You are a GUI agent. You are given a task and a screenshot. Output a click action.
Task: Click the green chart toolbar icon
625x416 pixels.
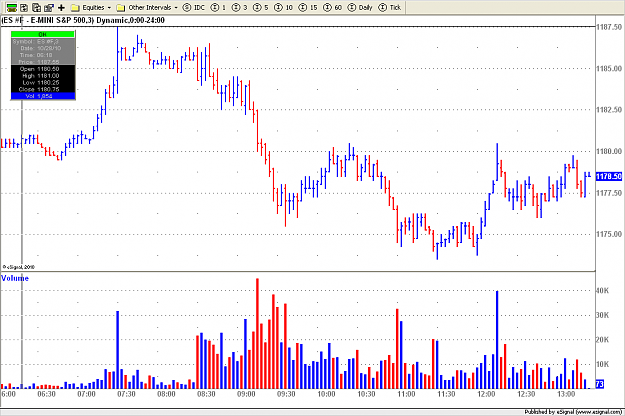(12, 7)
